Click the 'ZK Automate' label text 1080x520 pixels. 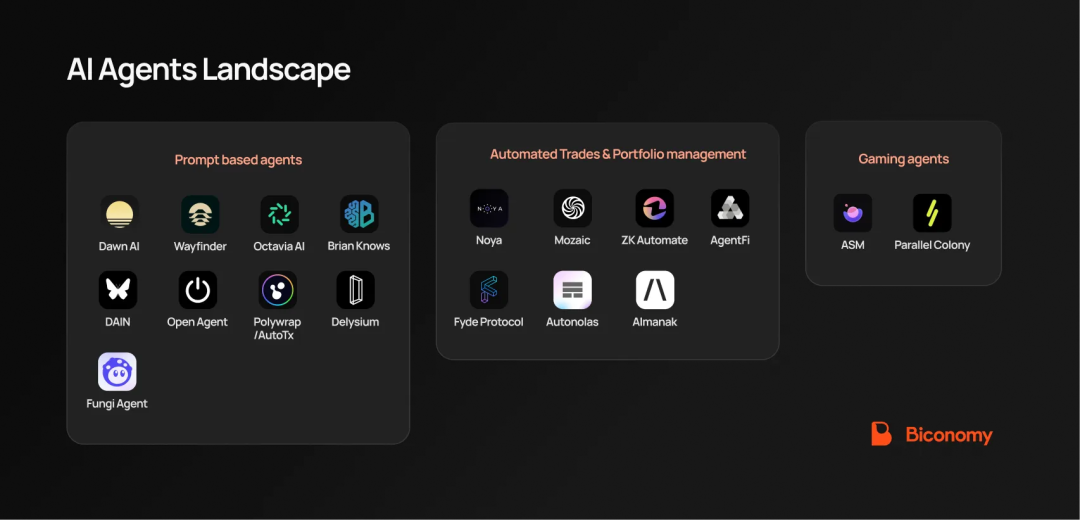click(654, 240)
